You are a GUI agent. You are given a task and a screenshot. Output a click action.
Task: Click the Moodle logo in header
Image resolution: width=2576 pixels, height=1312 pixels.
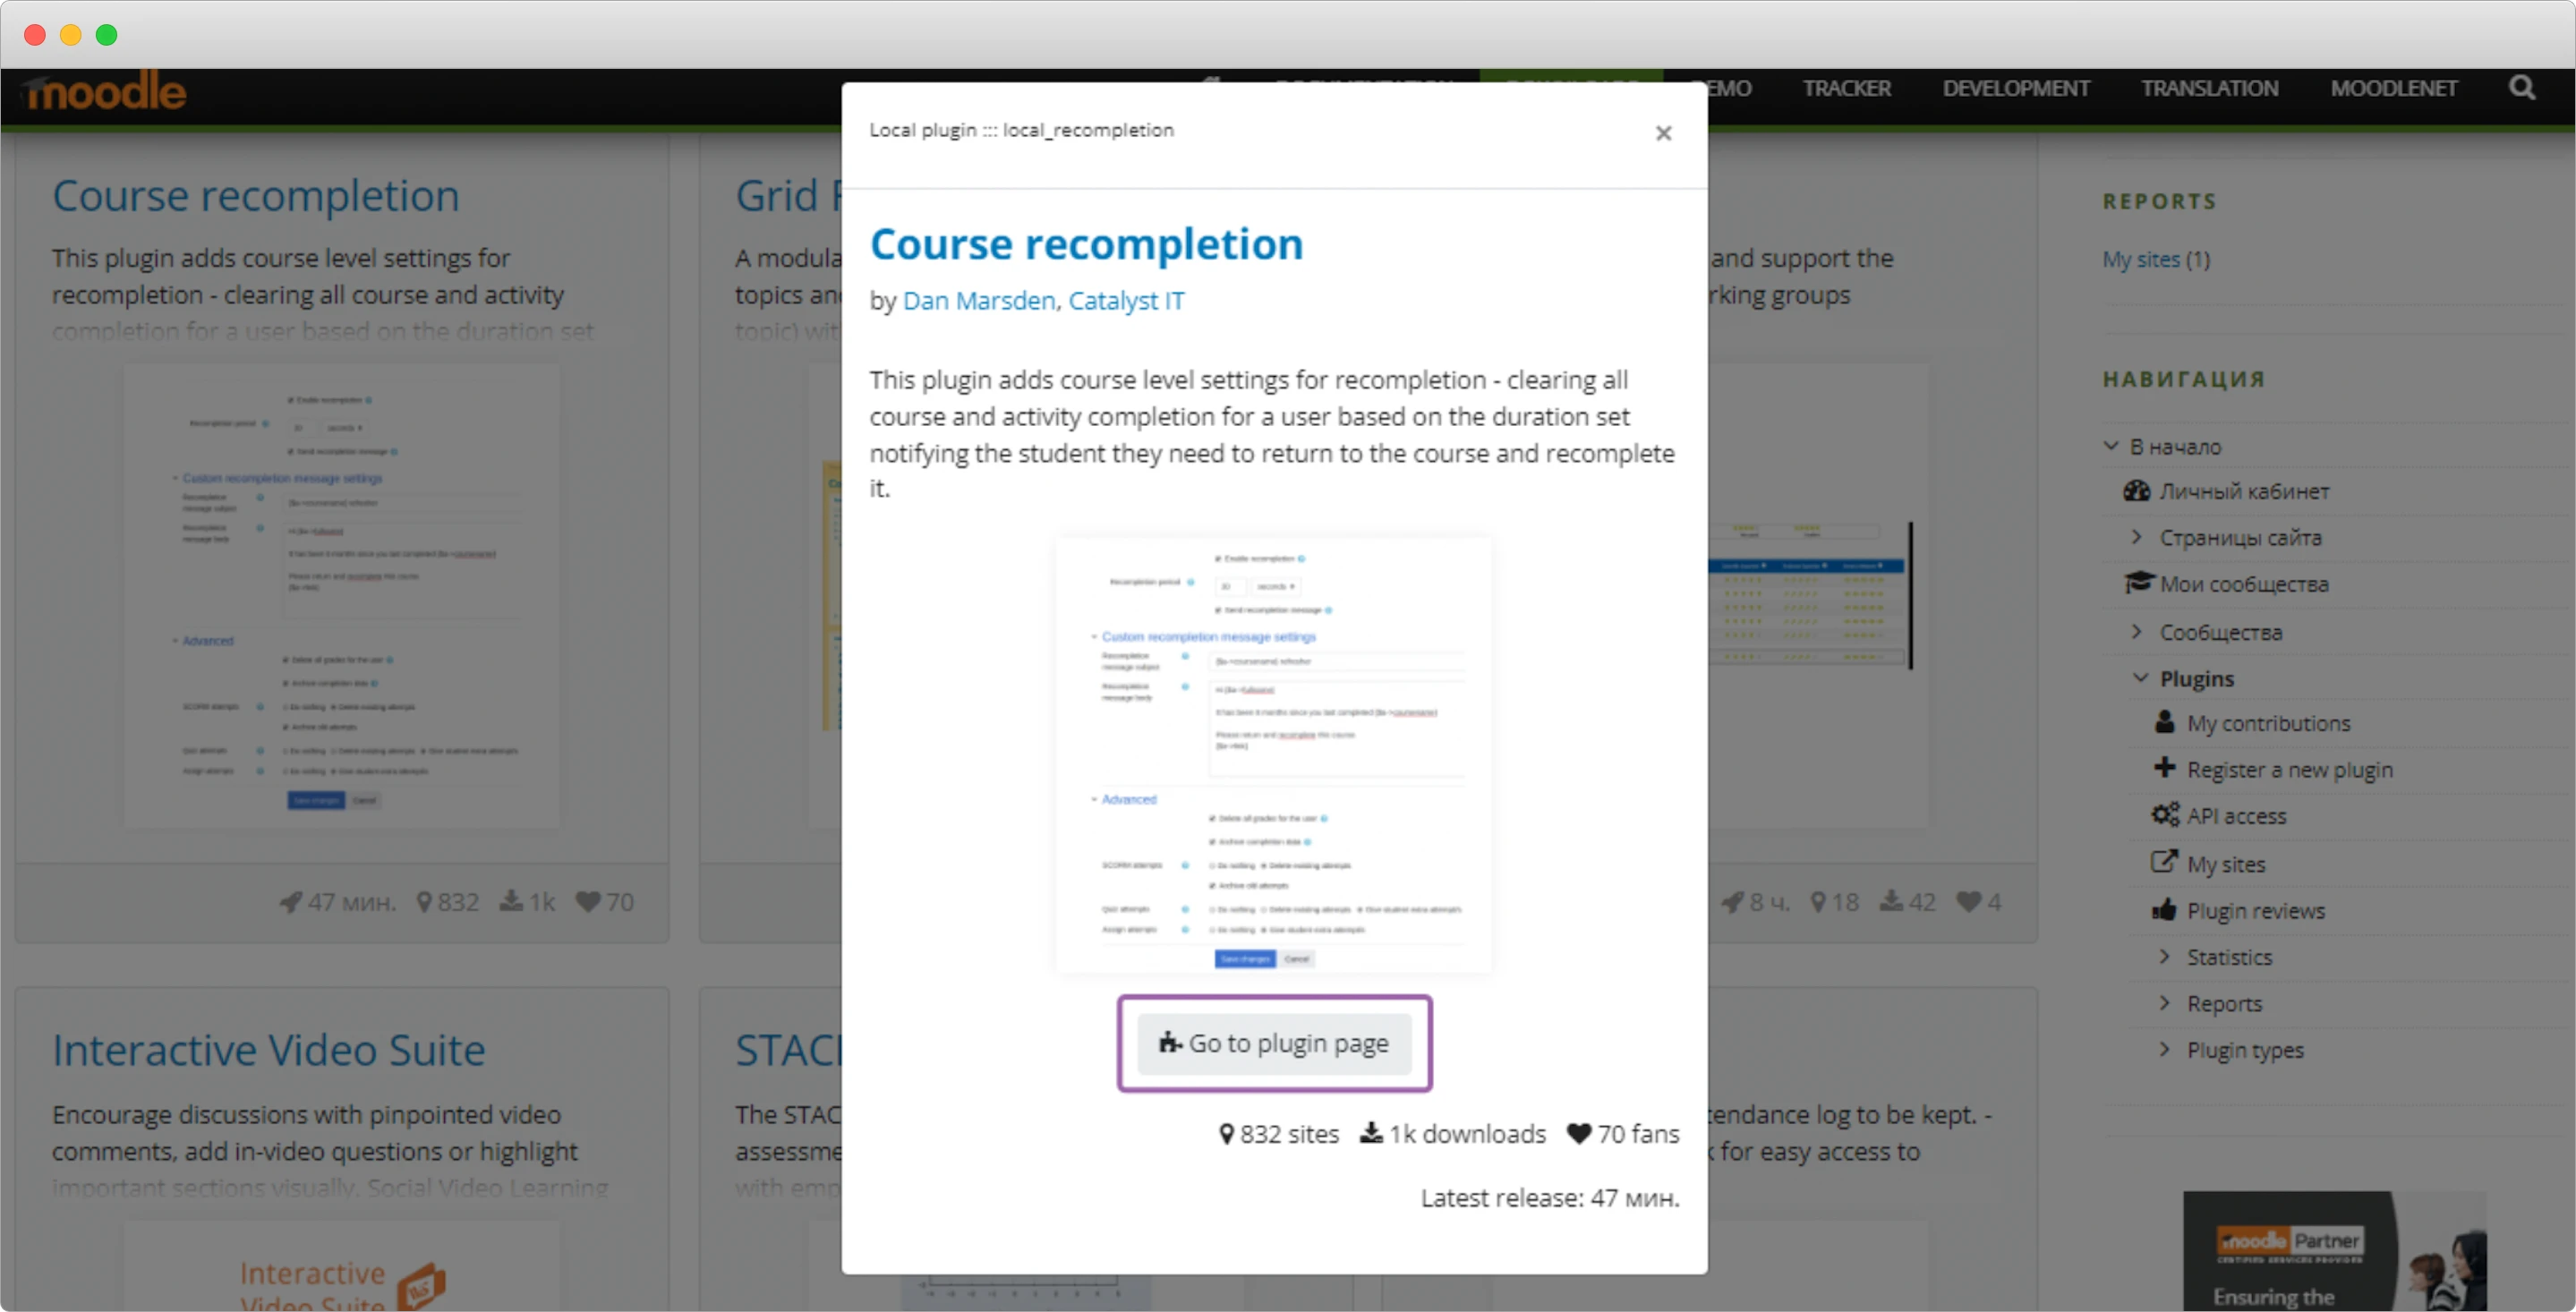[105, 91]
